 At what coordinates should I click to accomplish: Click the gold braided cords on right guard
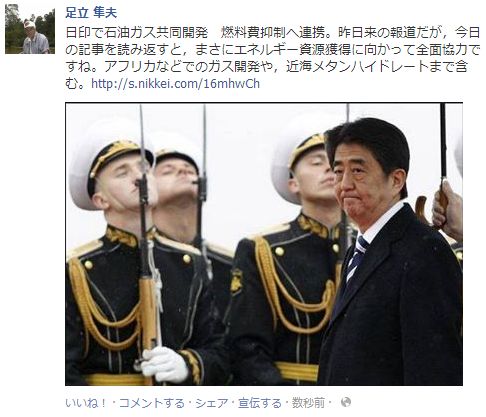point(293,283)
